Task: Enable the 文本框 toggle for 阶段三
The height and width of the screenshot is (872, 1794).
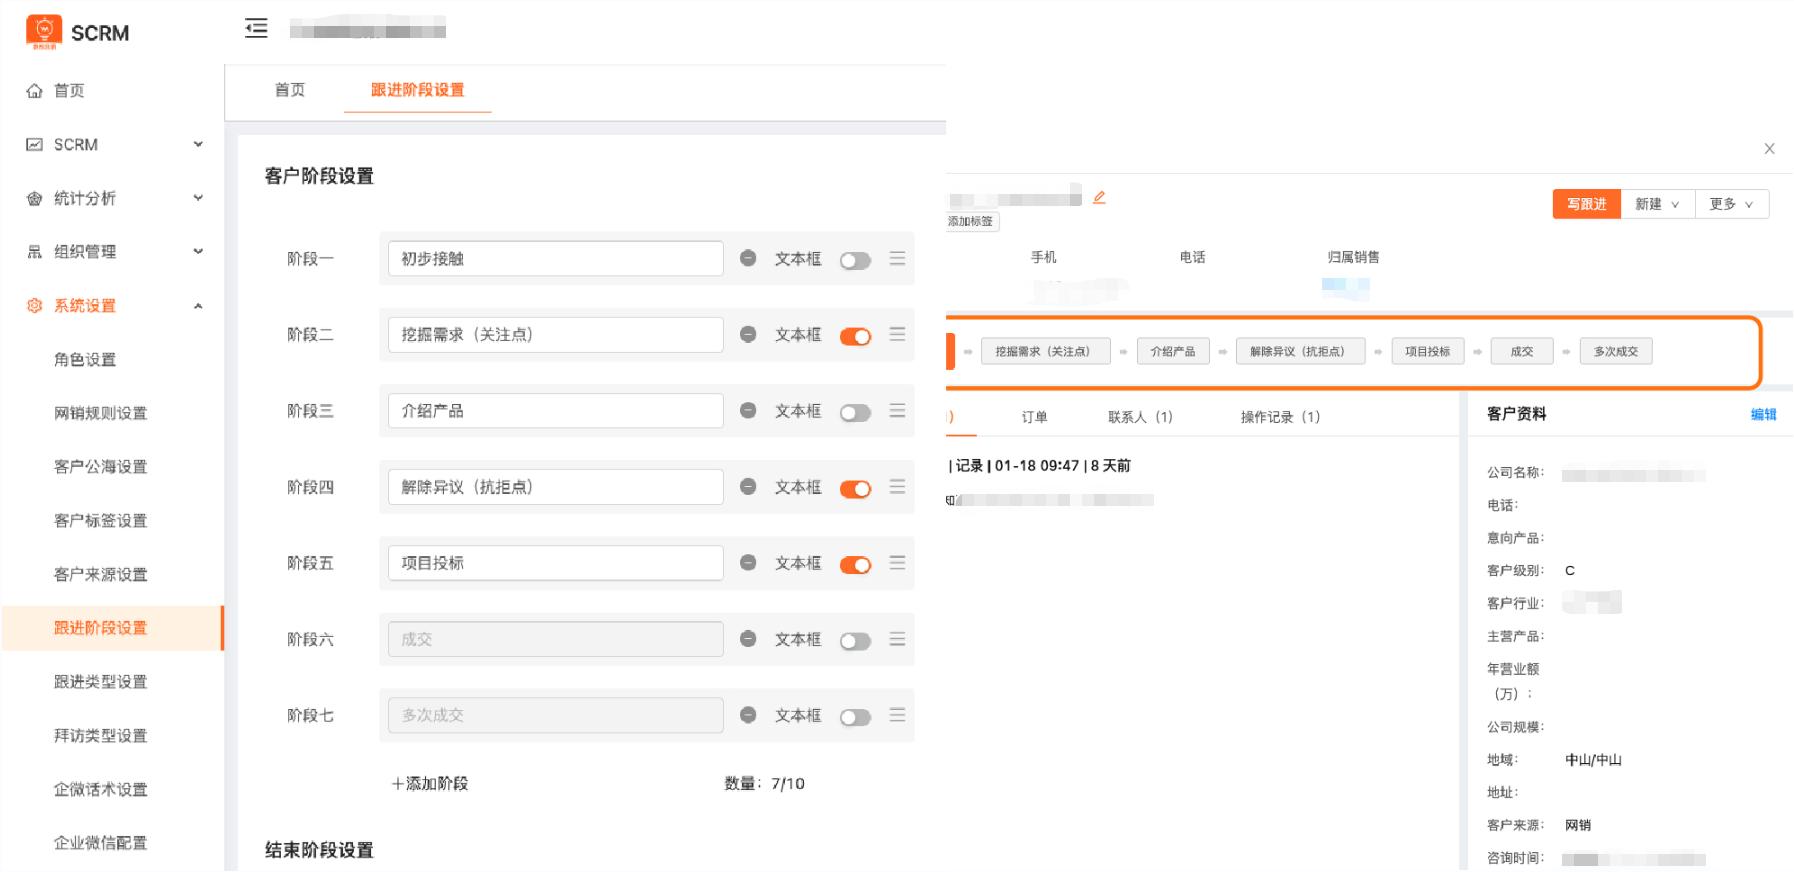Action: point(855,413)
